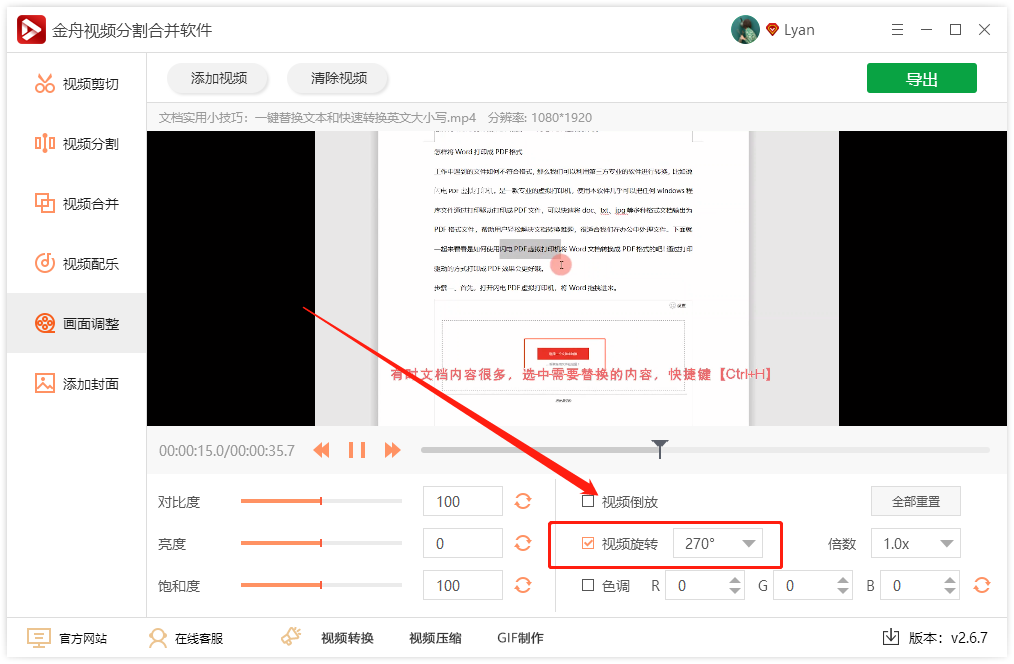Open 添加封面 section
Viewport: 1014px width, 664px height.
(77, 383)
